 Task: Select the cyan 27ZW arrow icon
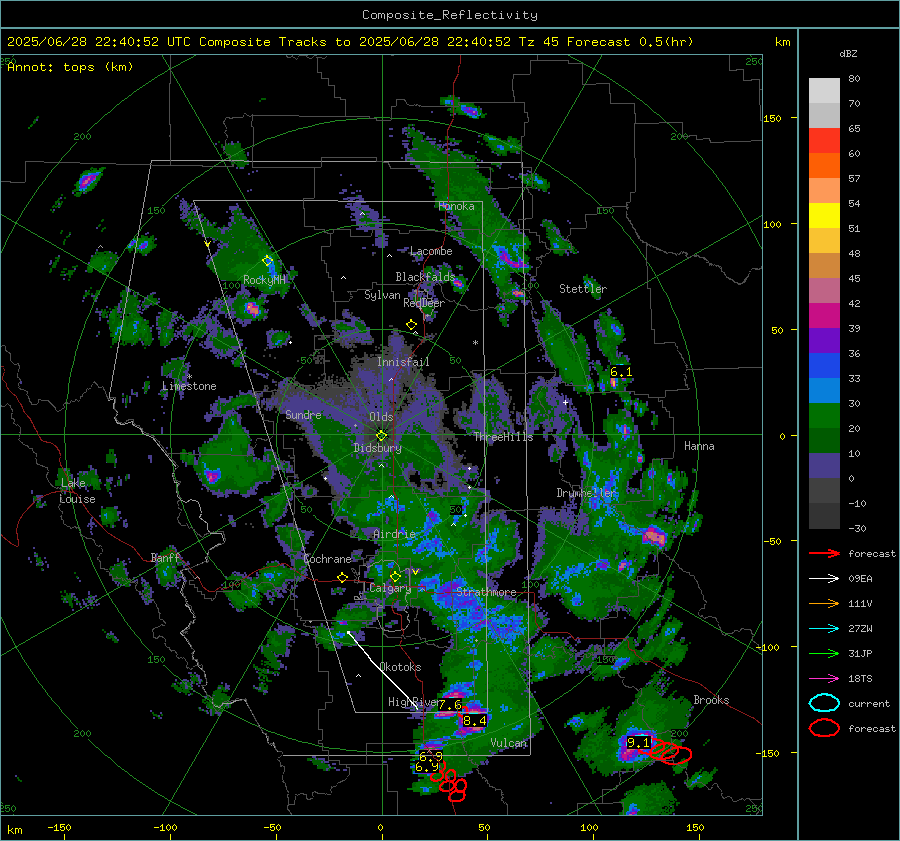pyautogui.click(x=824, y=629)
